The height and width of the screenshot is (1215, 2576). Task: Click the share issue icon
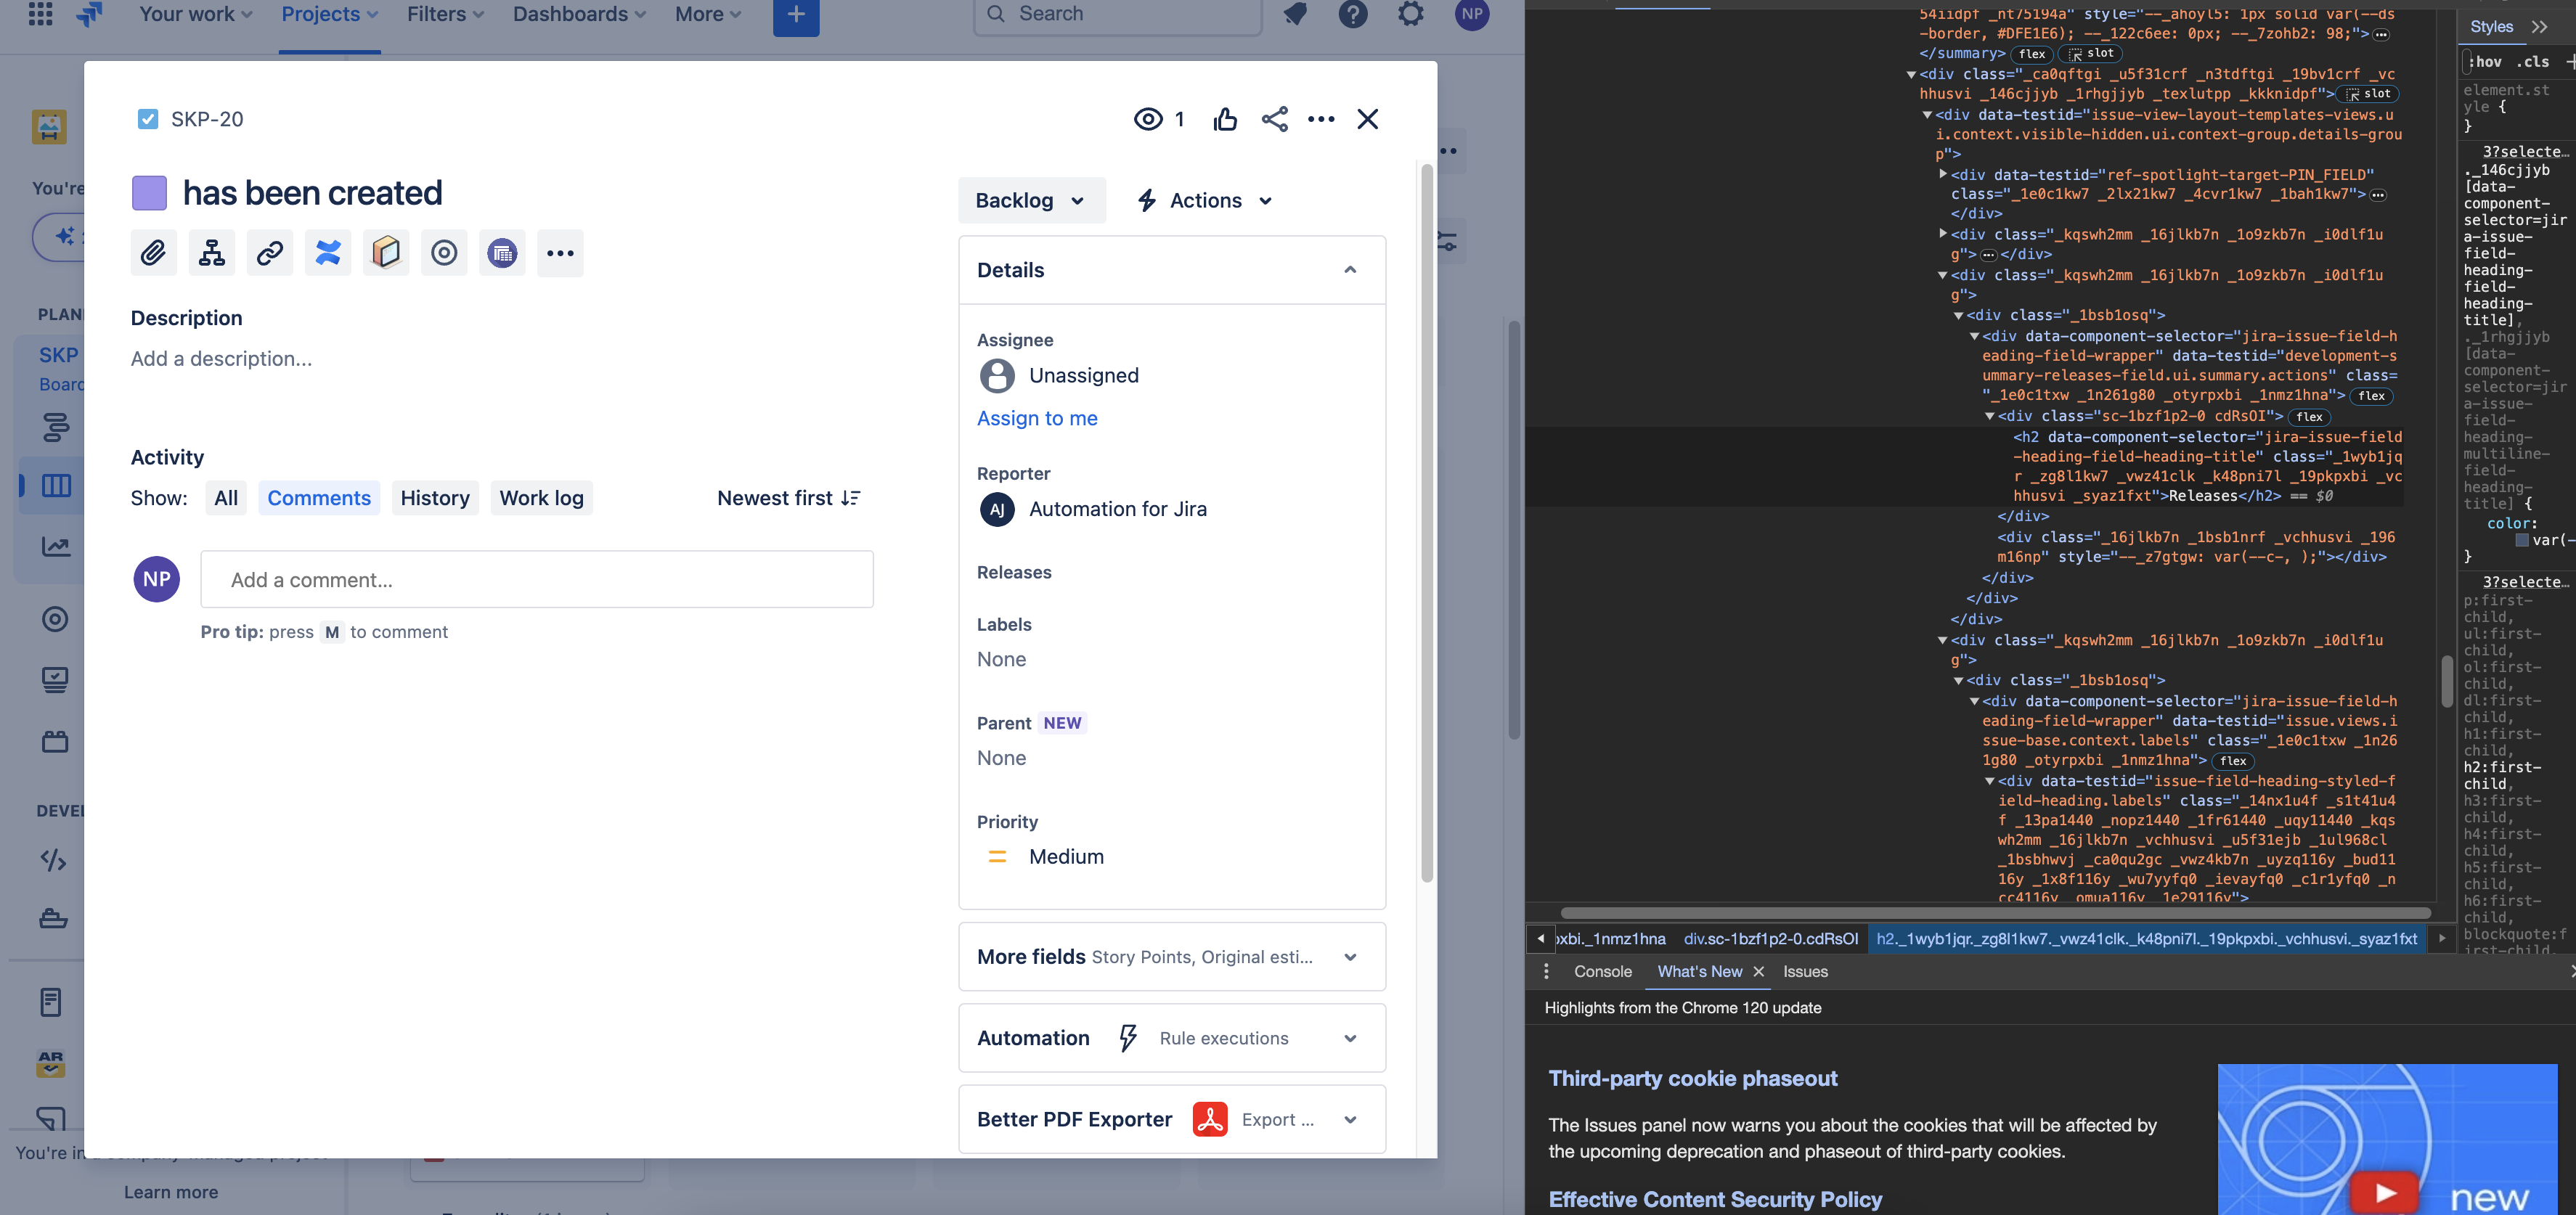1274,120
